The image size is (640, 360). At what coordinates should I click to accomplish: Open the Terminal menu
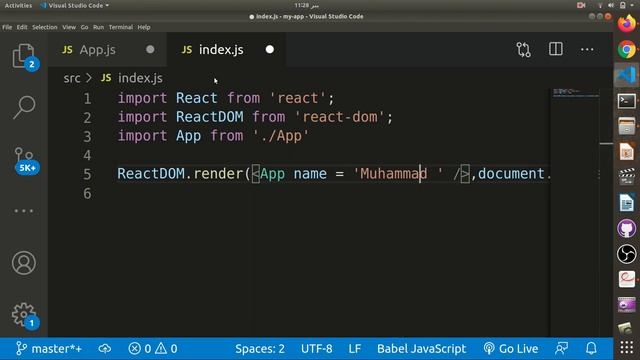[120, 27]
